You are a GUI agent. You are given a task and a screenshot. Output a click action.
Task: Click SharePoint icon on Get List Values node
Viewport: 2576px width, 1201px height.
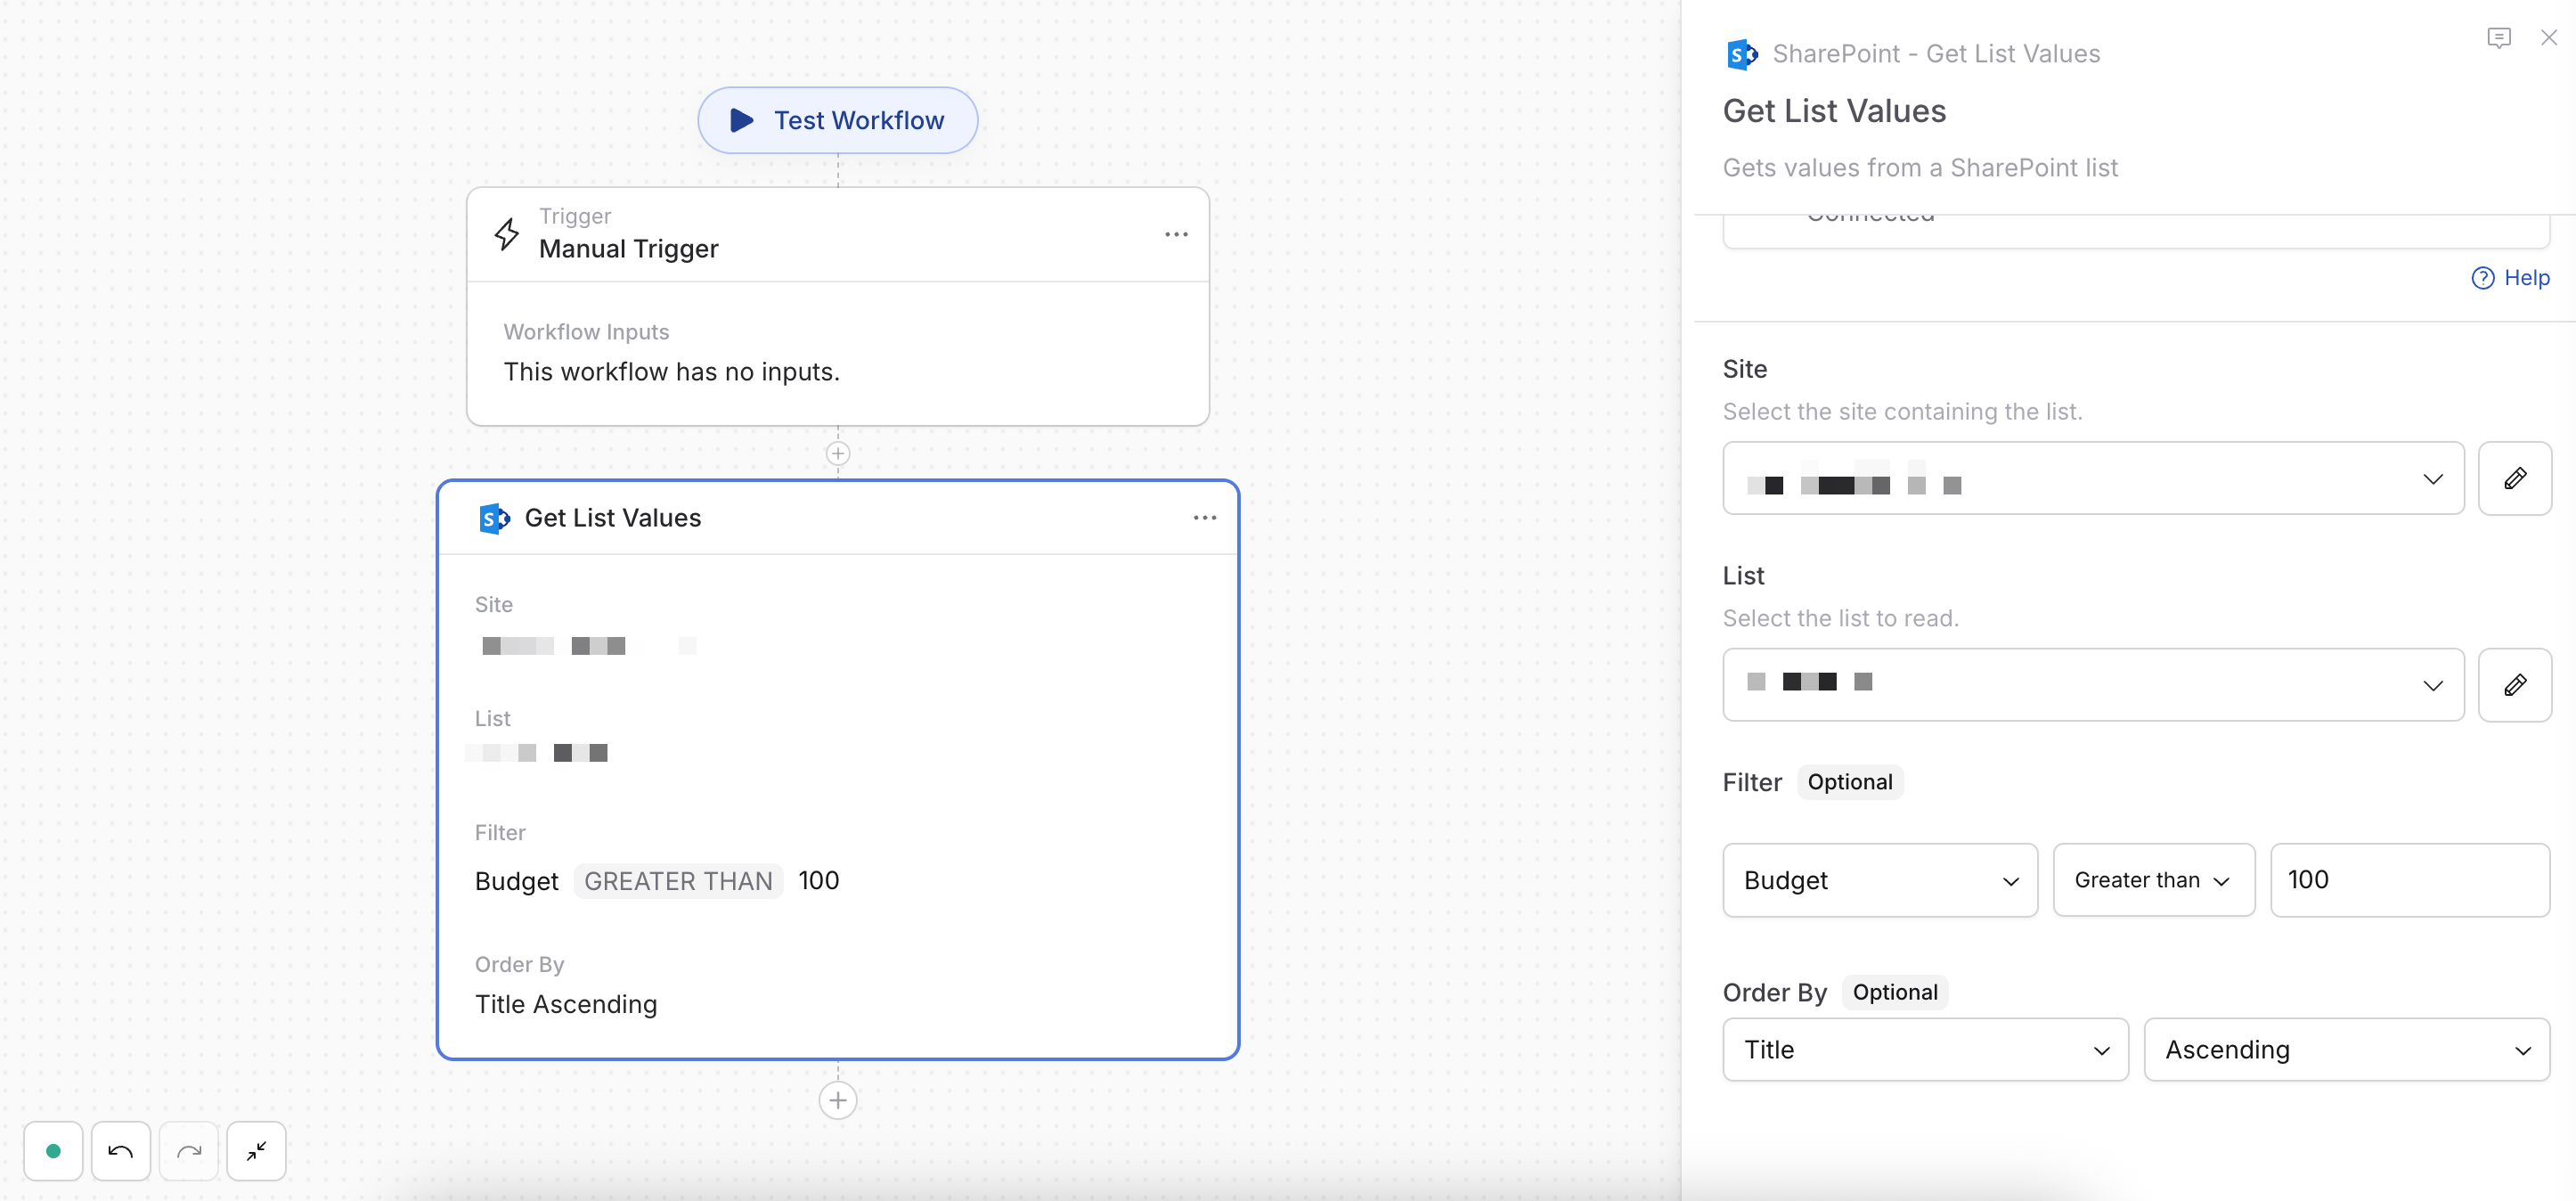(494, 518)
